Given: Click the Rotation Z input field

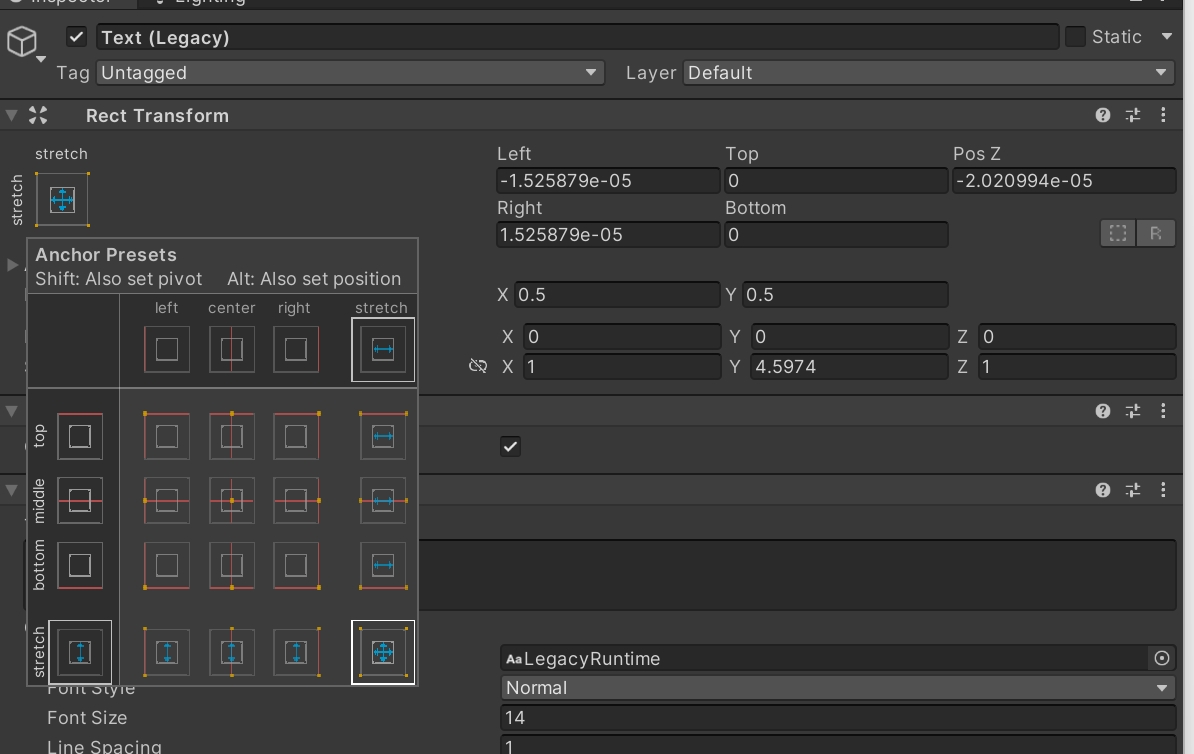Looking at the screenshot, I should (x=1077, y=337).
